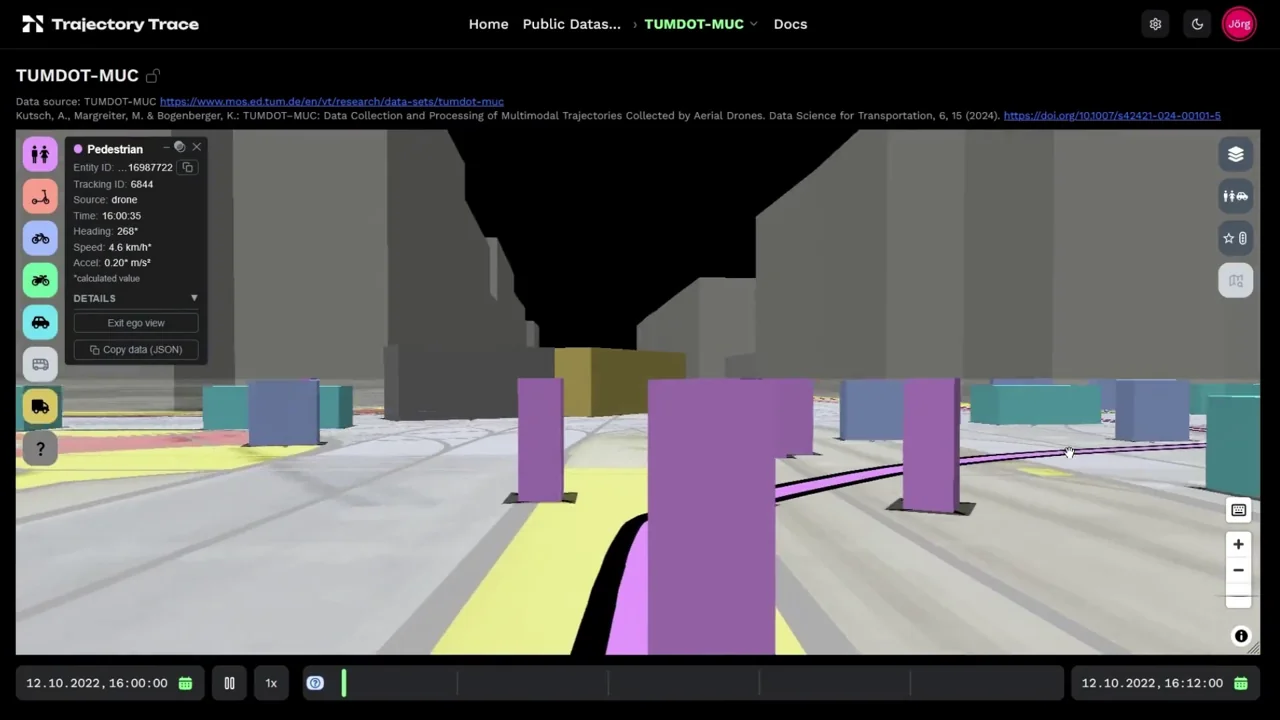The height and width of the screenshot is (720, 1280).
Task: Toggle the Pedestrian category filter icon
Action: coord(40,154)
